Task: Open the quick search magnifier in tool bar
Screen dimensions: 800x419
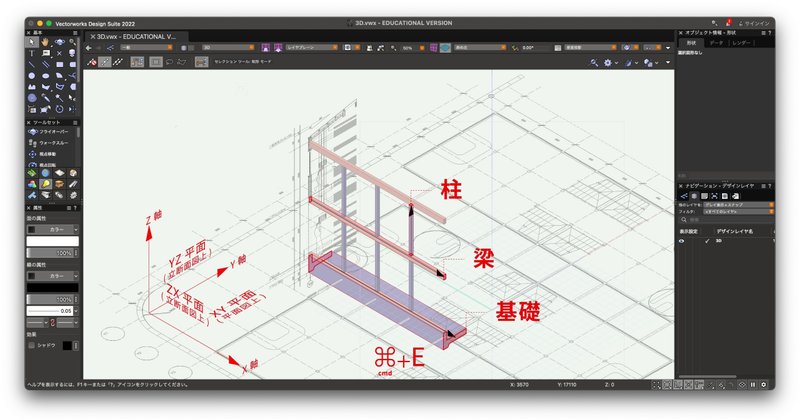Action: 594,62
